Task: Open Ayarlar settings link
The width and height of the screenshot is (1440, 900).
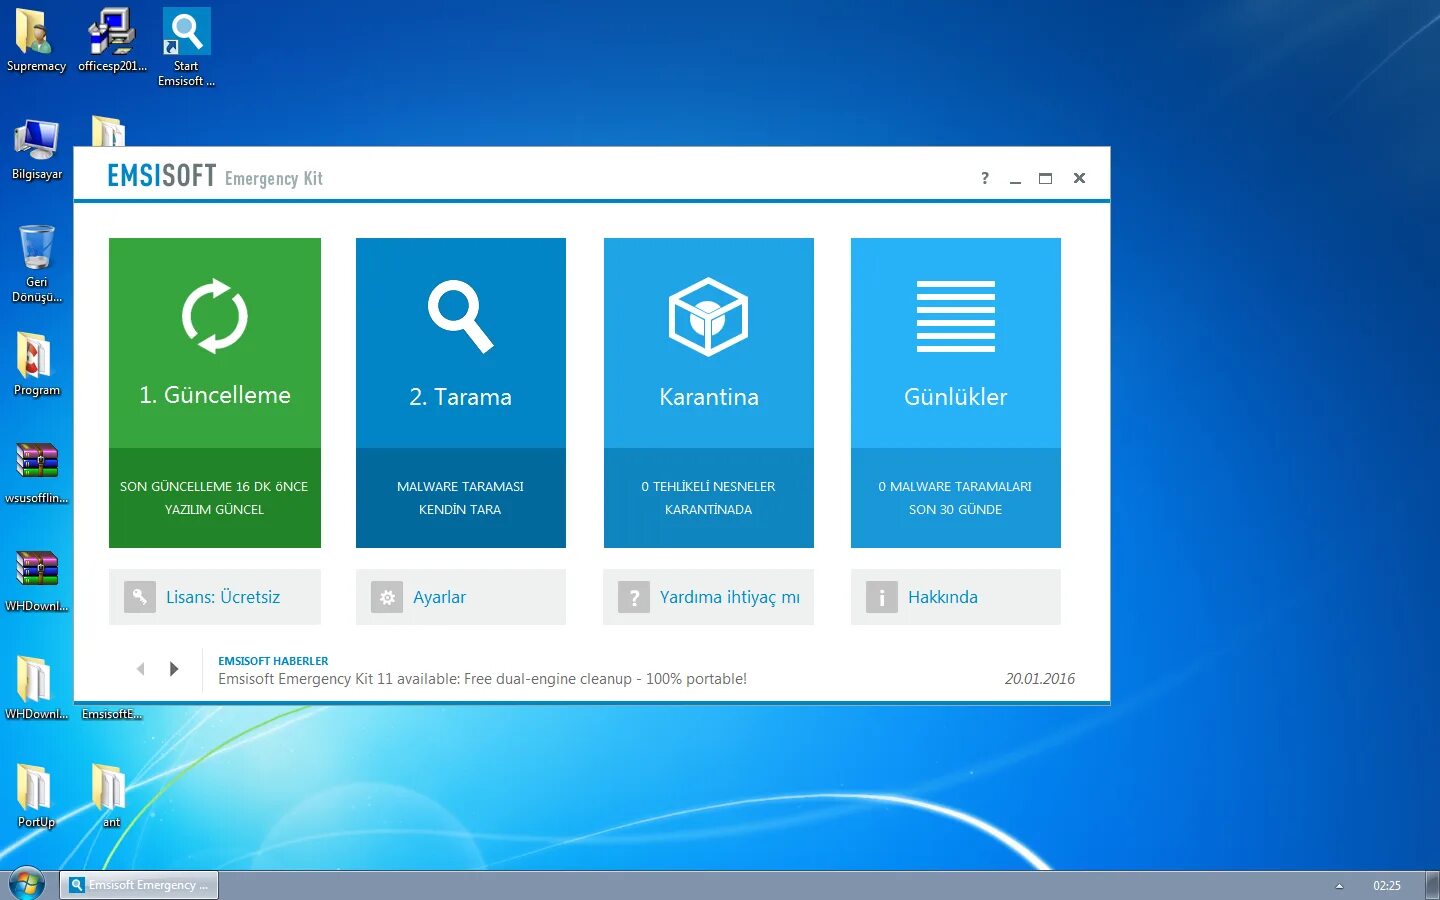Action: [x=439, y=597]
